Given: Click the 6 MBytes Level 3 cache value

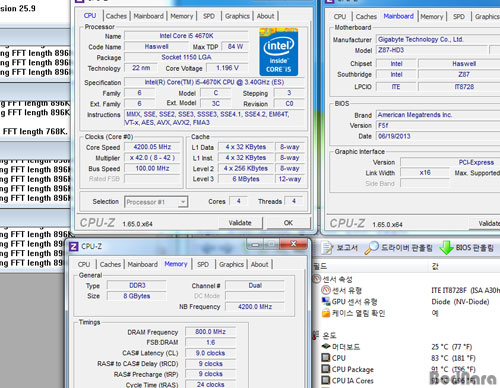Looking at the screenshot, I should (x=246, y=179).
